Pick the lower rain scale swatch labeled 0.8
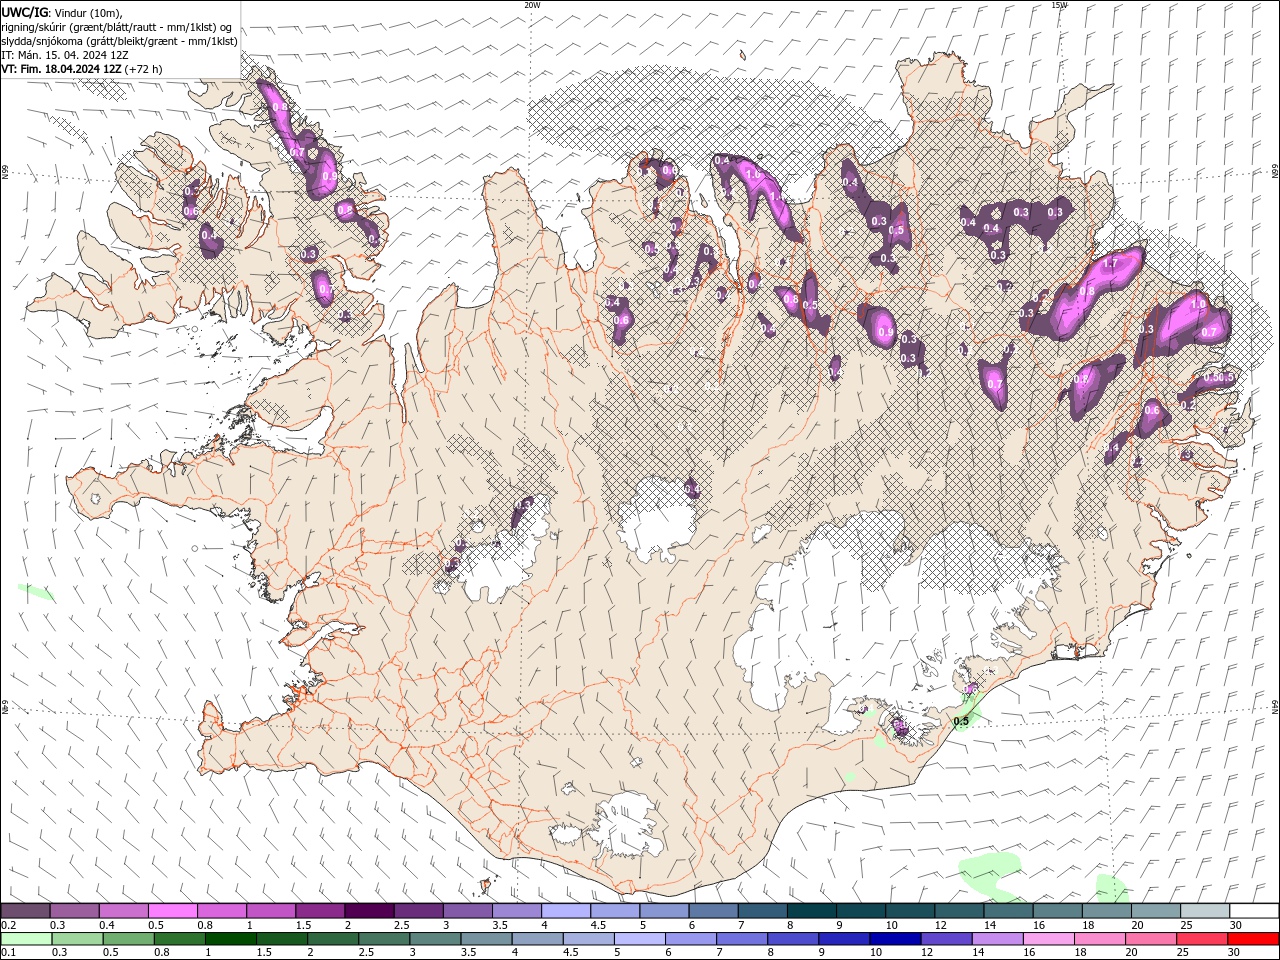Screen dimensions: 1280x960 pyautogui.click(x=179, y=939)
